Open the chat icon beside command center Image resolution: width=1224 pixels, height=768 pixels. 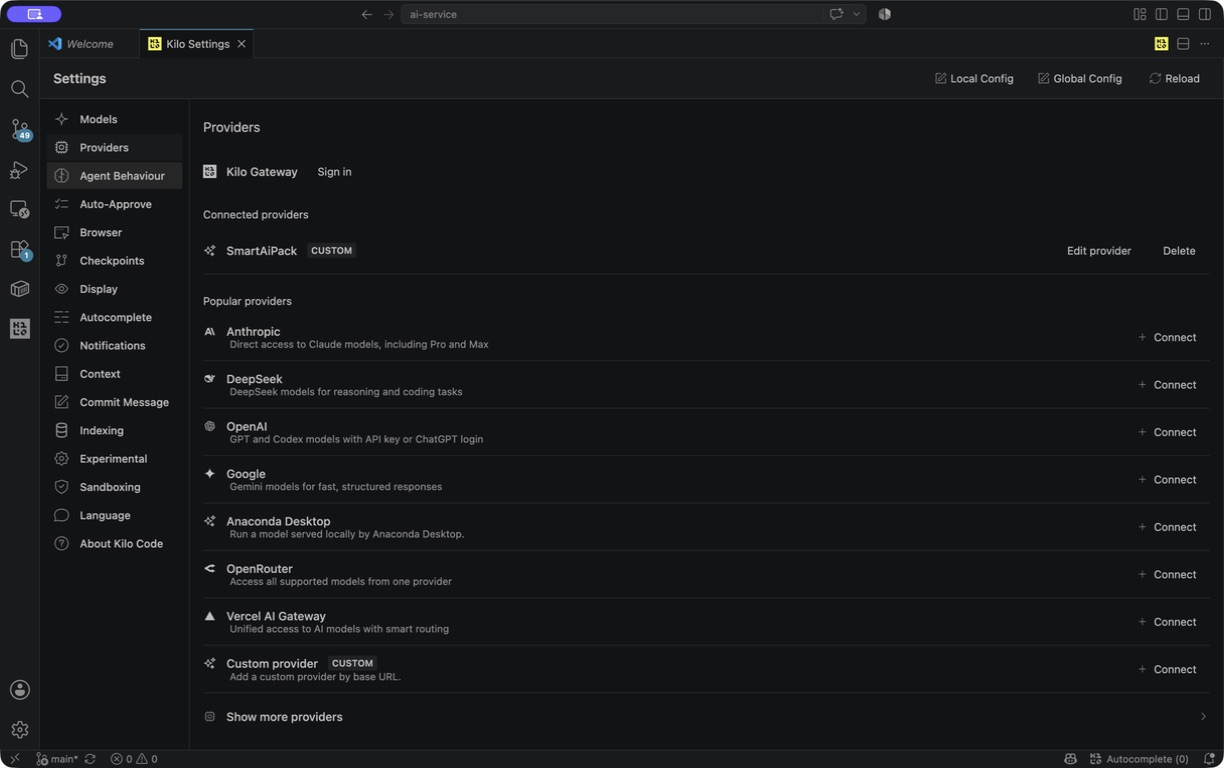tap(836, 14)
